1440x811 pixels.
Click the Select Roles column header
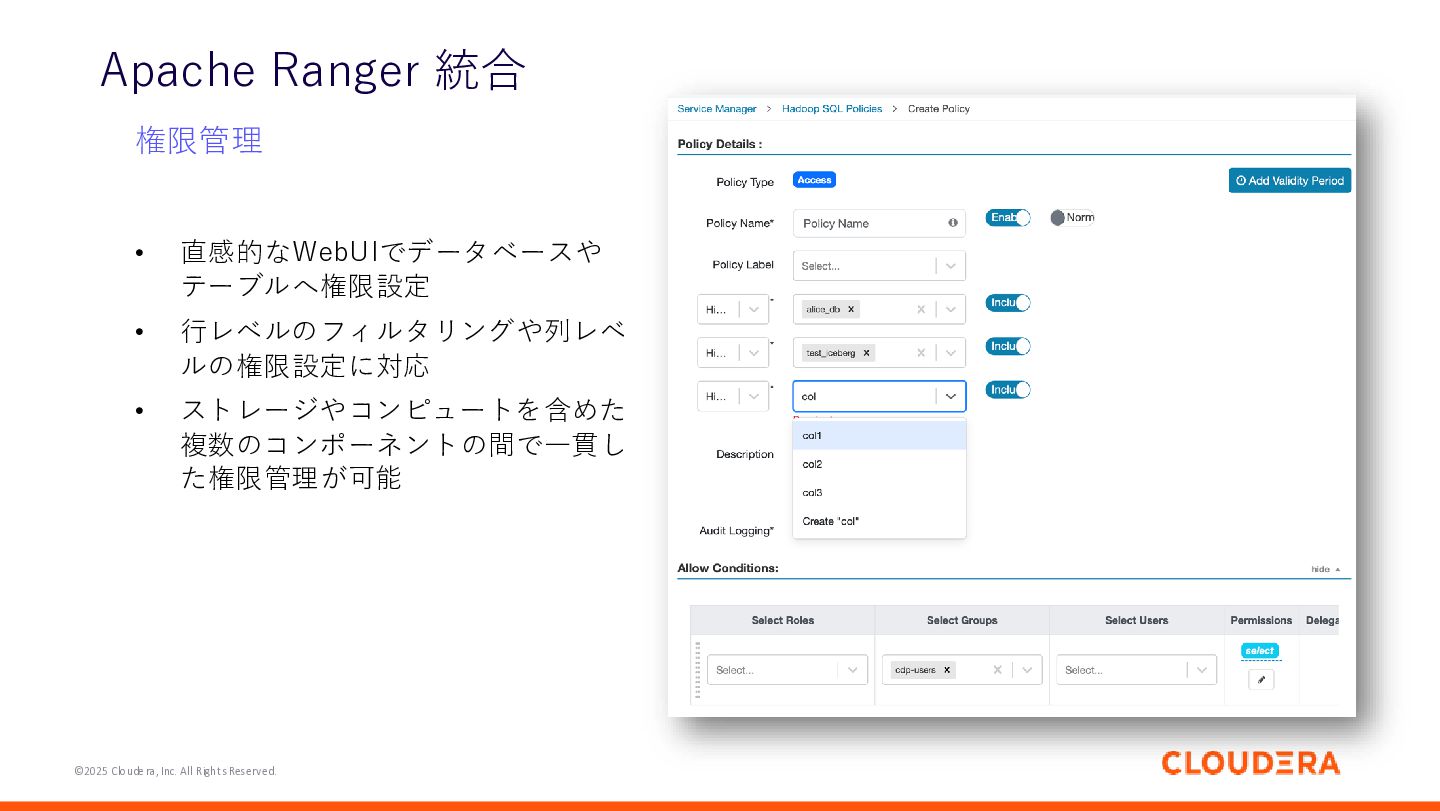(782, 620)
